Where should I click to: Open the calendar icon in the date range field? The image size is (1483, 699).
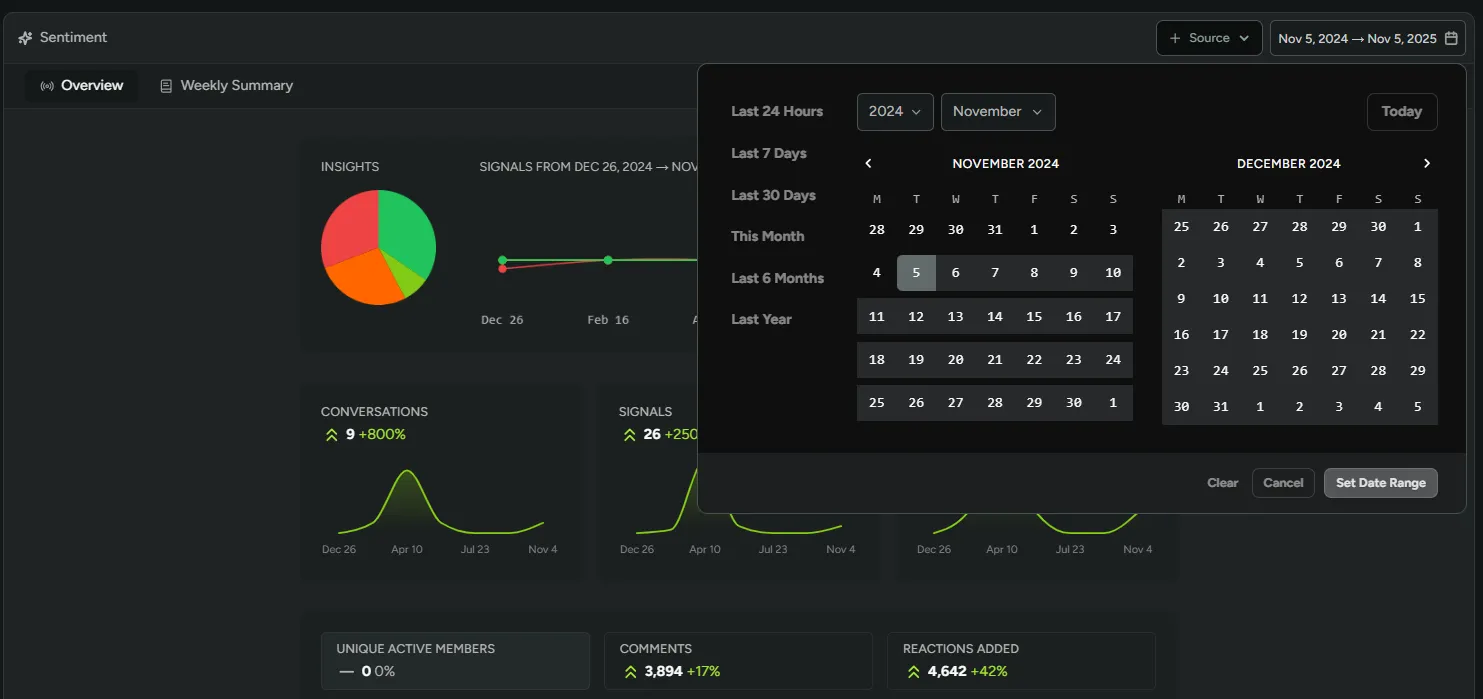[1449, 37]
